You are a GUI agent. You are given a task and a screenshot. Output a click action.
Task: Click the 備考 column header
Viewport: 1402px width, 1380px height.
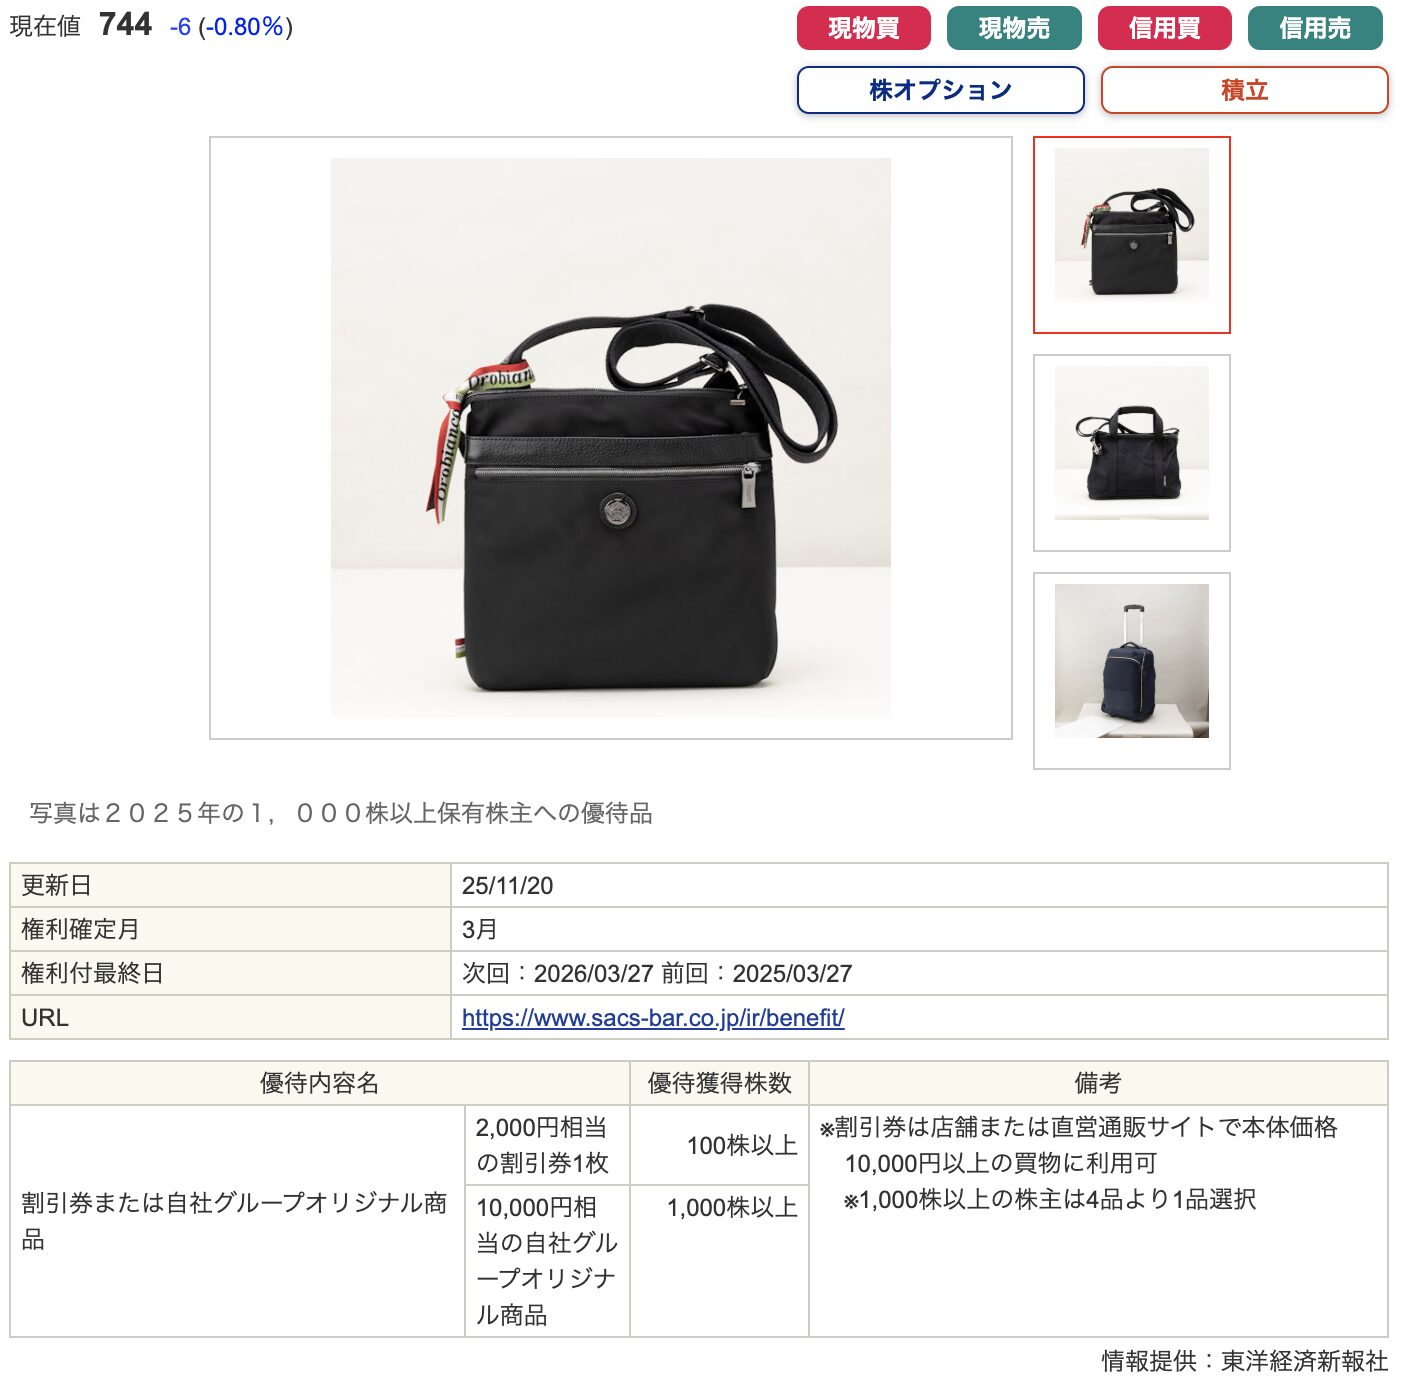click(x=1098, y=1083)
